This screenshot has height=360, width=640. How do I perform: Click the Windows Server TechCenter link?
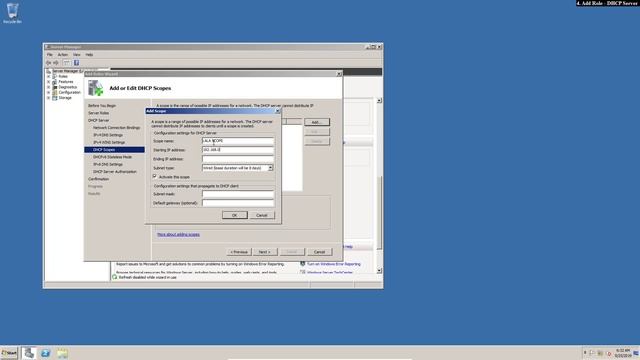(x=330, y=272)
